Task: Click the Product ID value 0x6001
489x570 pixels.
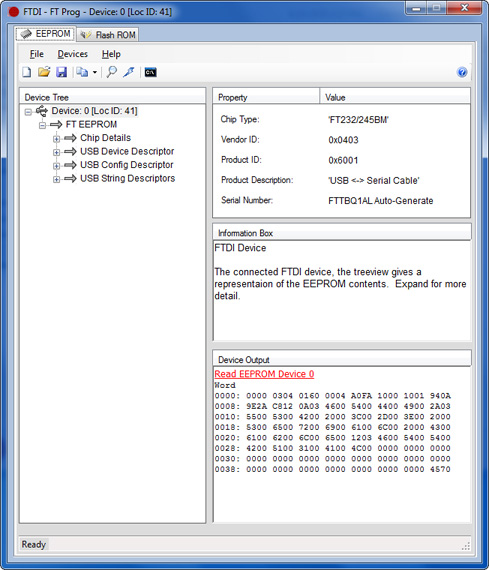Action: [x=343, y=160]
